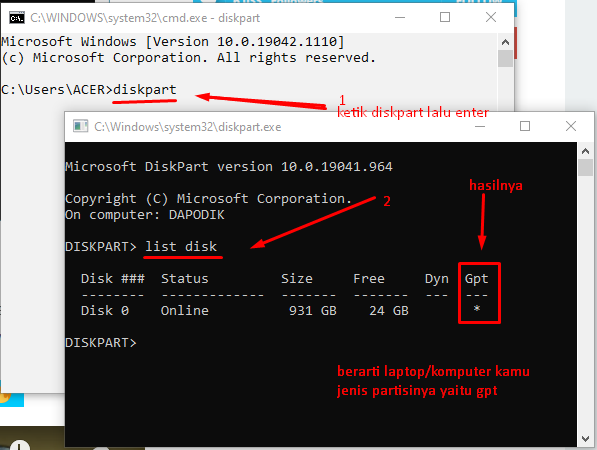Click 'Microsoft DiskPart version 10.0.19041.964' text
Viewport: 597px width, 450px height.
(x=229, y=166)
